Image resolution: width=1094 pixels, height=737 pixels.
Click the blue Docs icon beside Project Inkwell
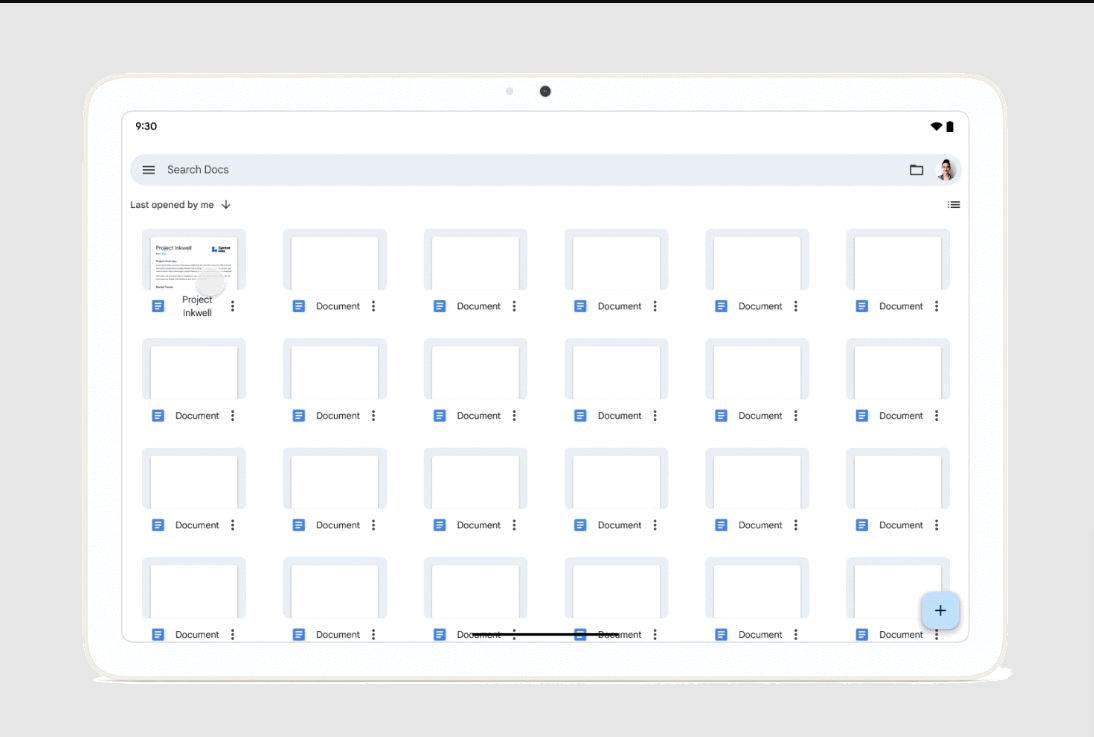(158, 306)
